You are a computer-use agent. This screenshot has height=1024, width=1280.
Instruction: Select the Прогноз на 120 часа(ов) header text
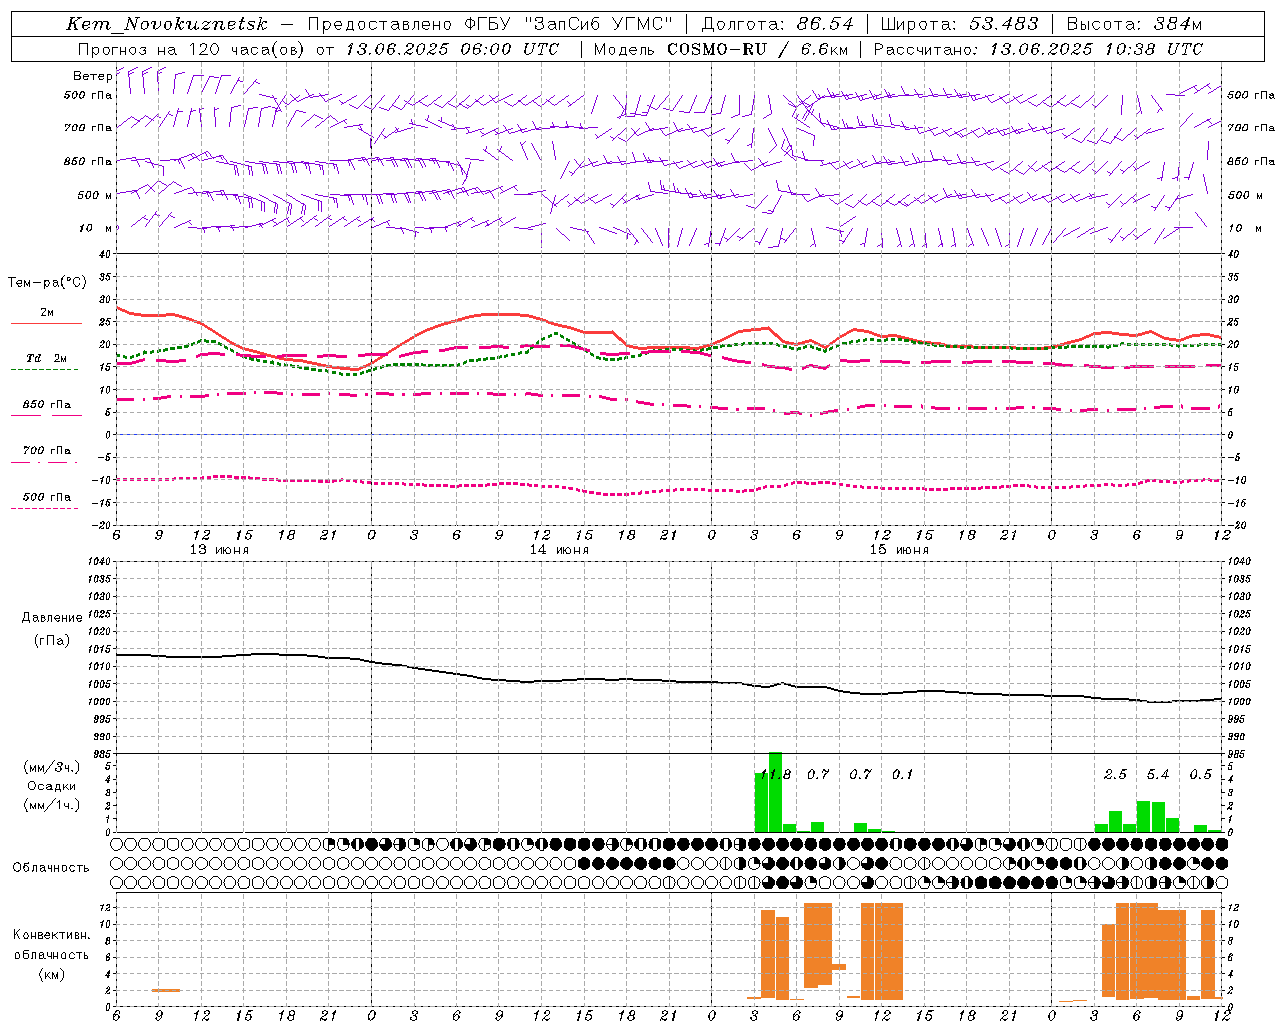[192, 49]
